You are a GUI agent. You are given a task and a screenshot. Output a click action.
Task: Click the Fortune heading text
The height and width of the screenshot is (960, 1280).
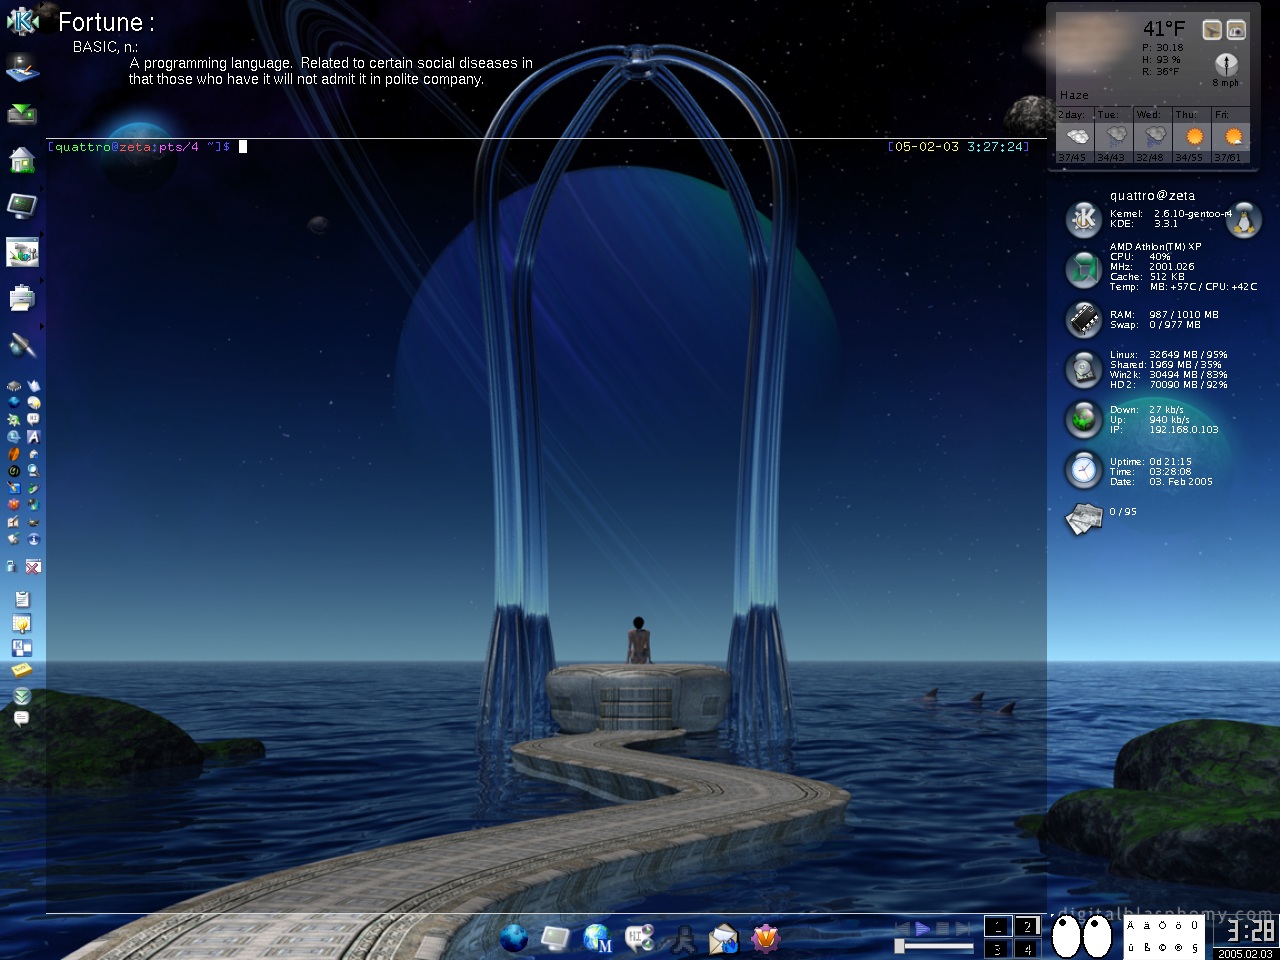coord(106,22)
